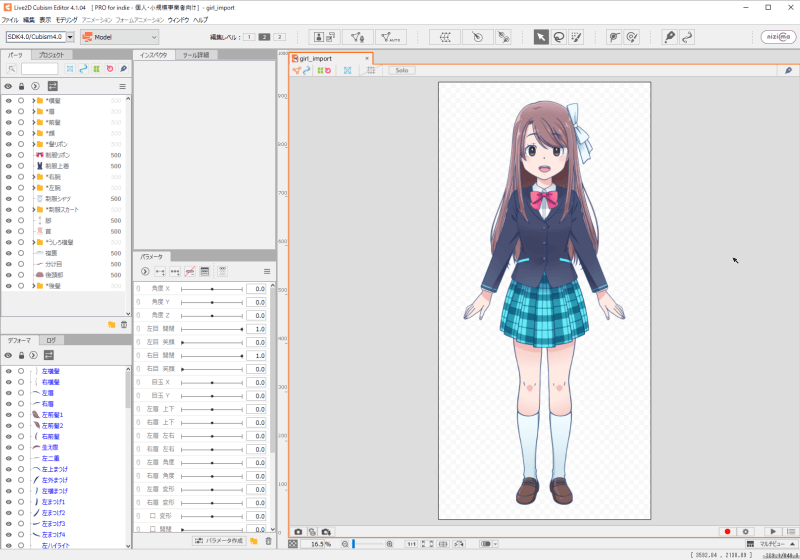Screen dimensions: 800x560
Task: Pick the brush selection tool
Action: (x=577, y=37)
